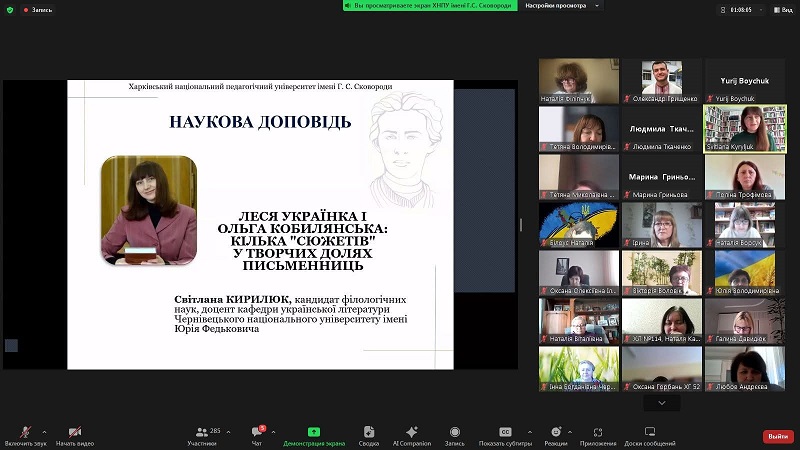Select the highlighted Svitlana Kyryljuk tile
This screenshot has height=450, width=800.
click(x=745, y=129)
